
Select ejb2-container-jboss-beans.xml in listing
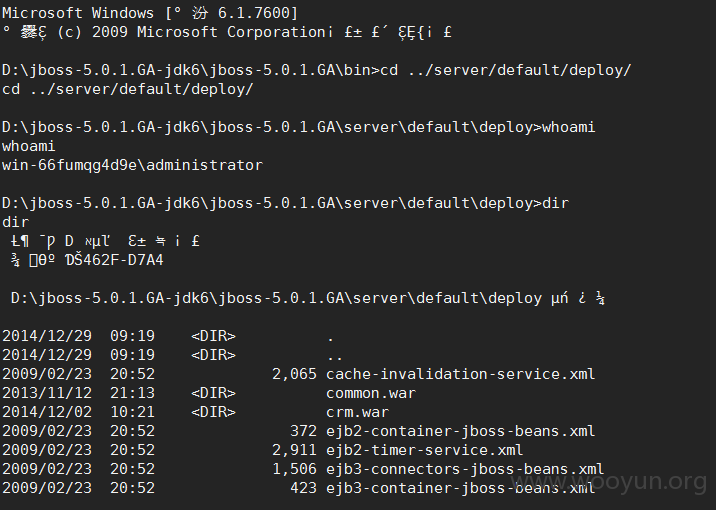click(460, 431)
